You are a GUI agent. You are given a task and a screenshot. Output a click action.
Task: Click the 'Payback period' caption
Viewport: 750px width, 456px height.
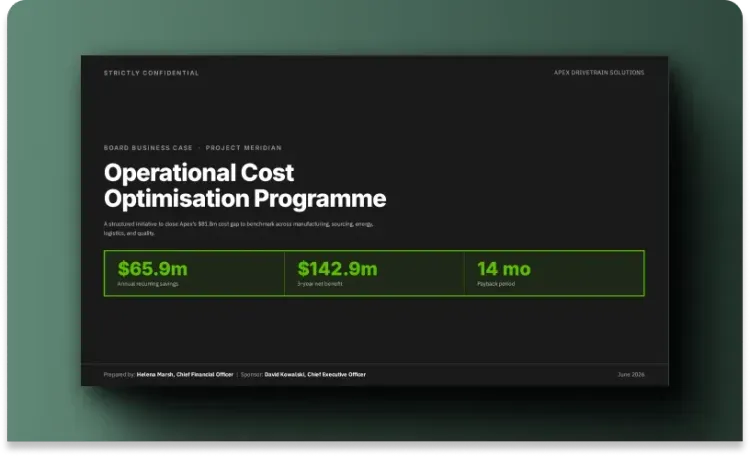(496, 284)
